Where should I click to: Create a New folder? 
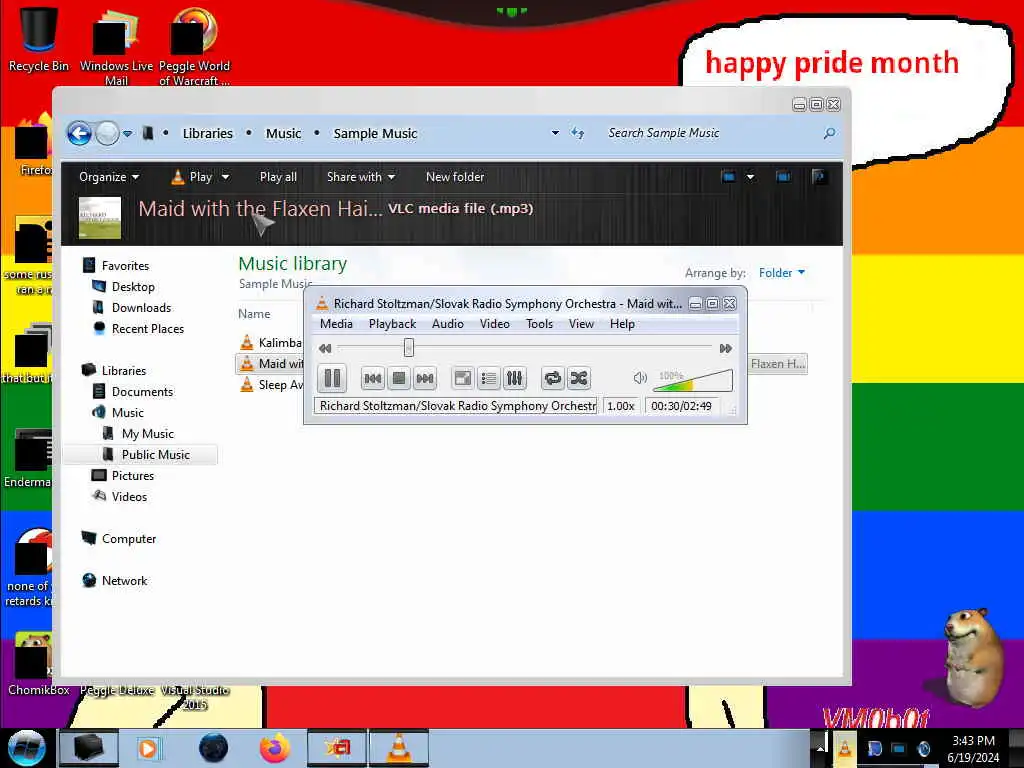pos(455,177)
